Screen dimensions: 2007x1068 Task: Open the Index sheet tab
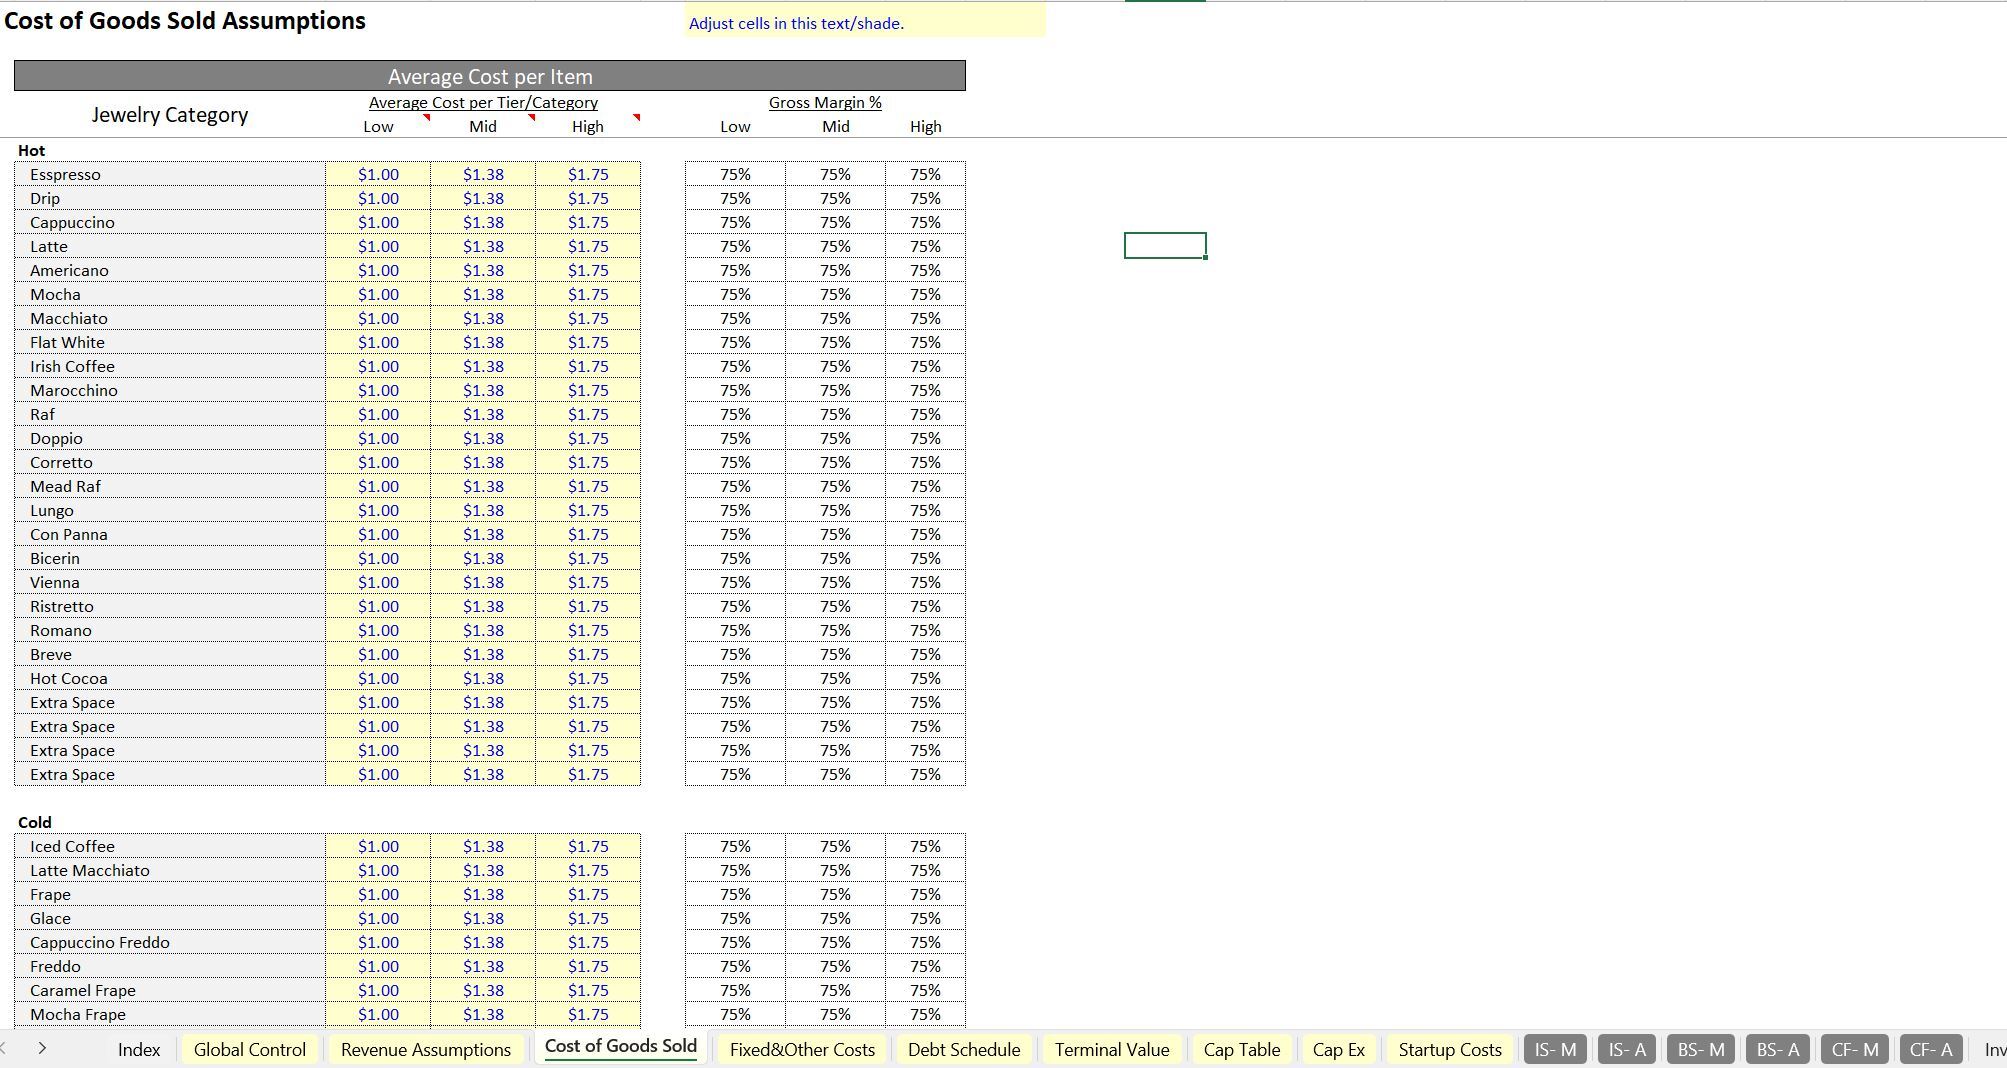click(x=138, y=1049)
